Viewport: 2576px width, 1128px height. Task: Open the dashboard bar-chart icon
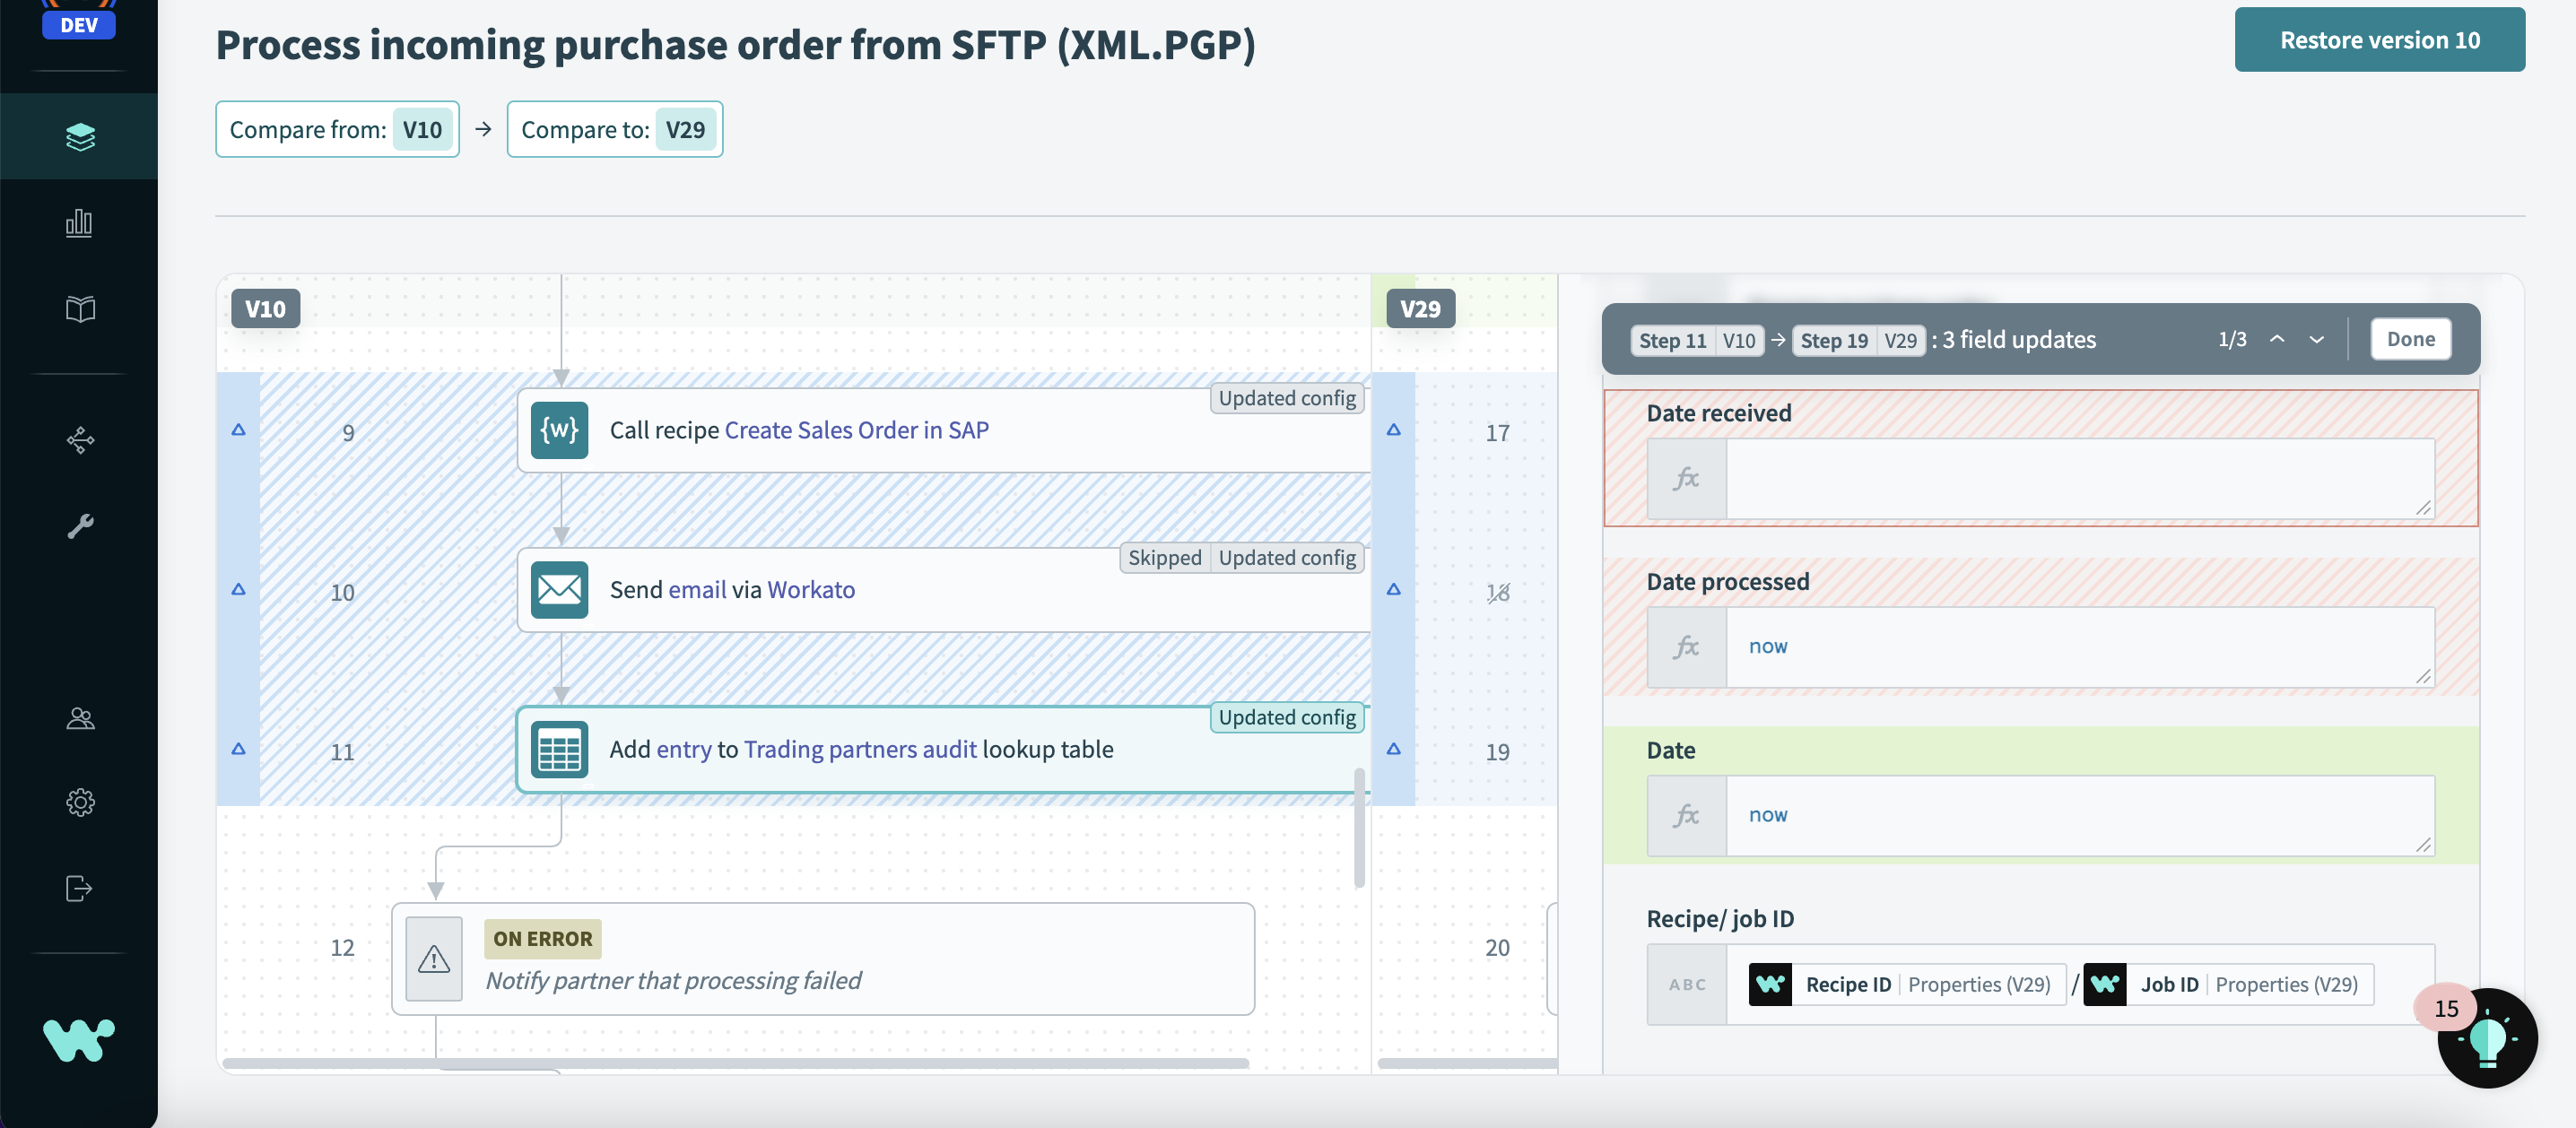(x=79, y=224)
